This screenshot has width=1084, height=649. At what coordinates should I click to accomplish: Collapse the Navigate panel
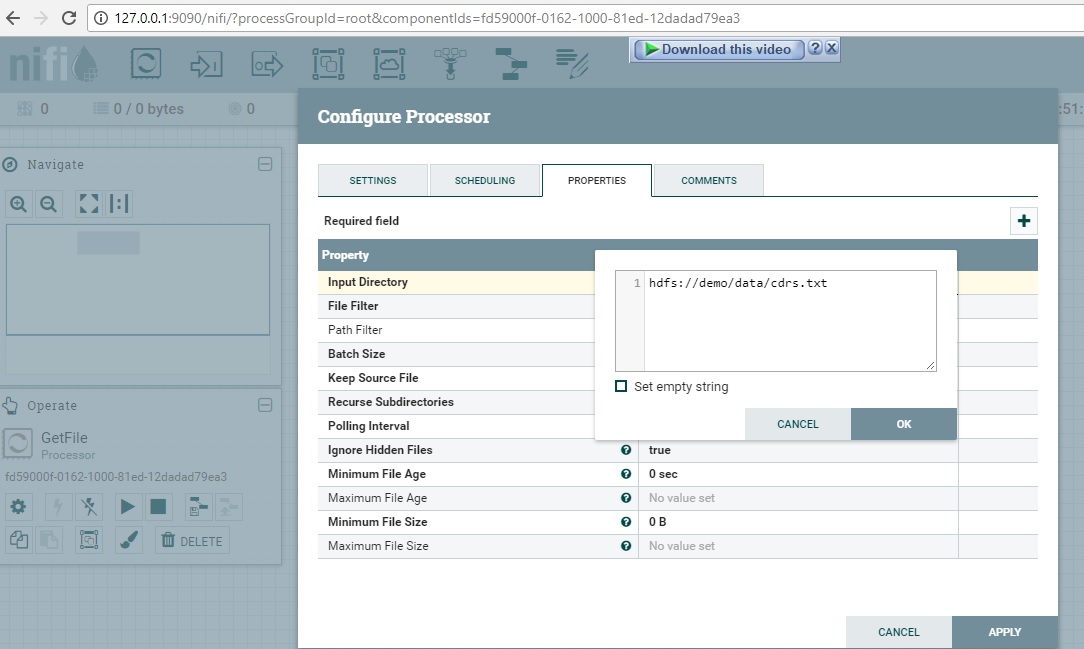[265, 164]
